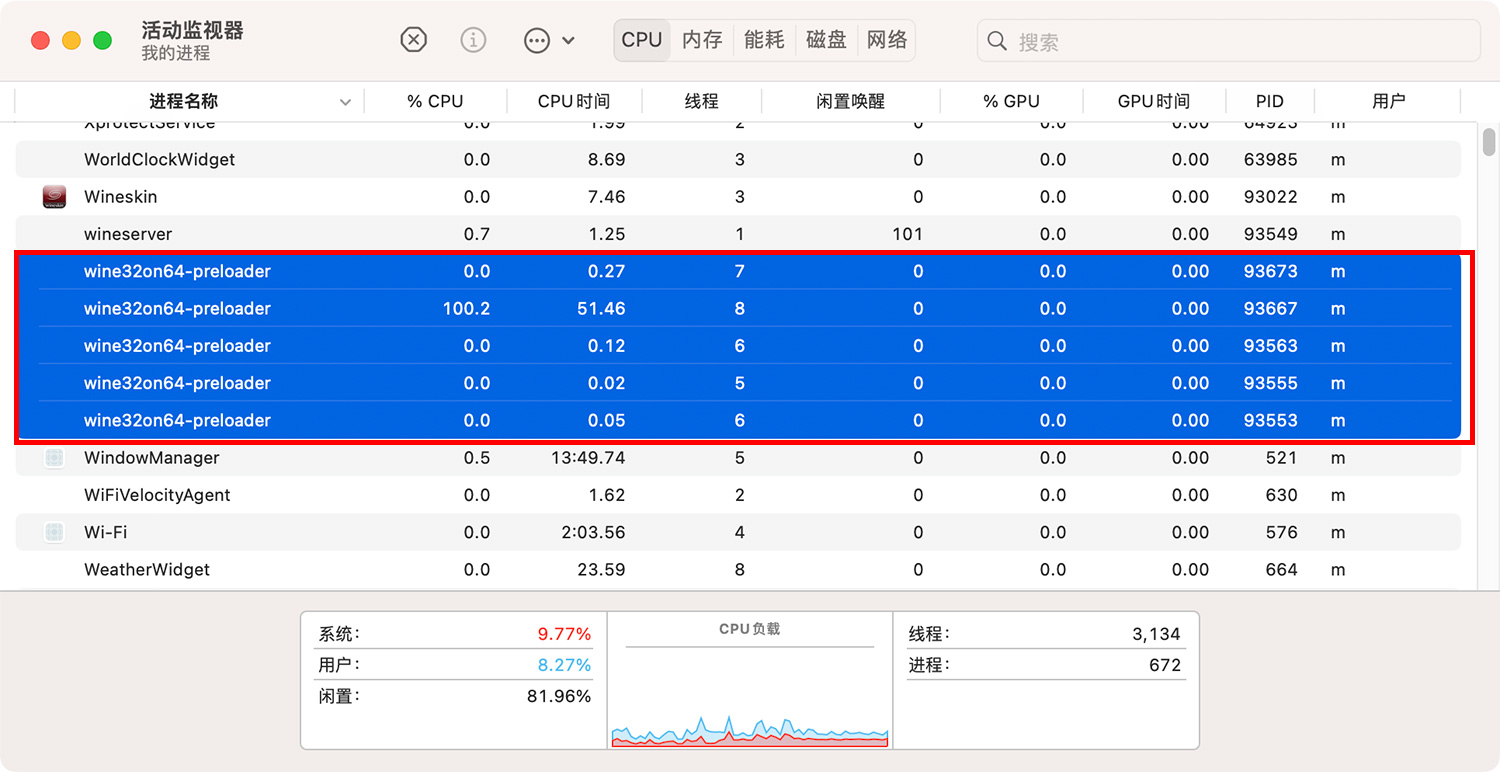Click PID 630 cell

coord(1281,495)
